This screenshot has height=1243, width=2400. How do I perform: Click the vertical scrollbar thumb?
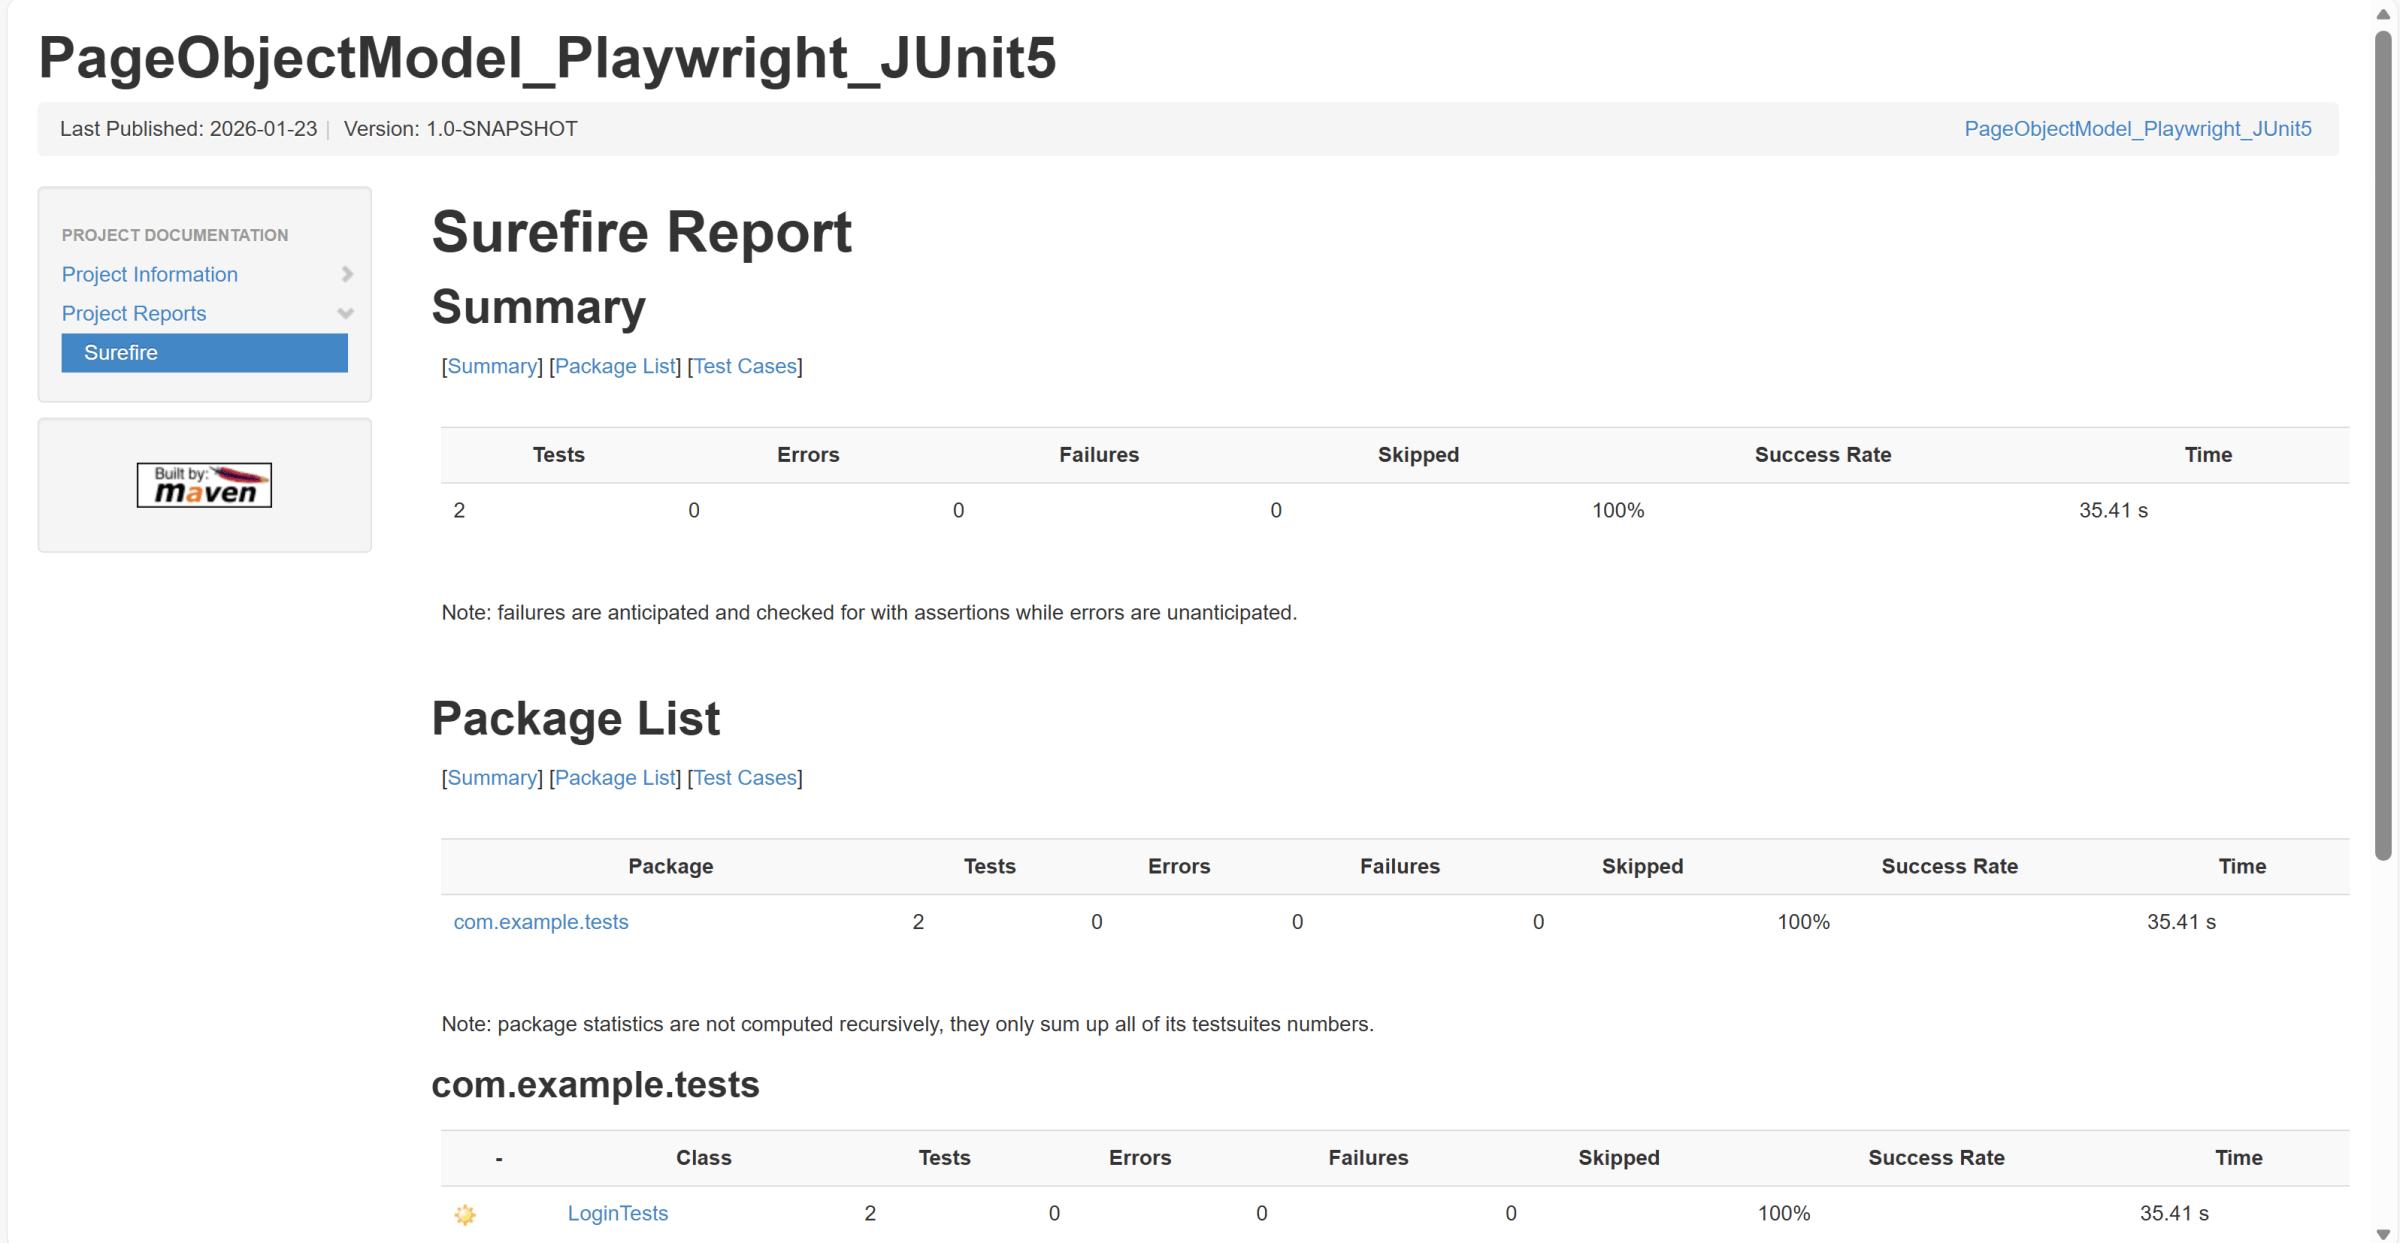2384,445
